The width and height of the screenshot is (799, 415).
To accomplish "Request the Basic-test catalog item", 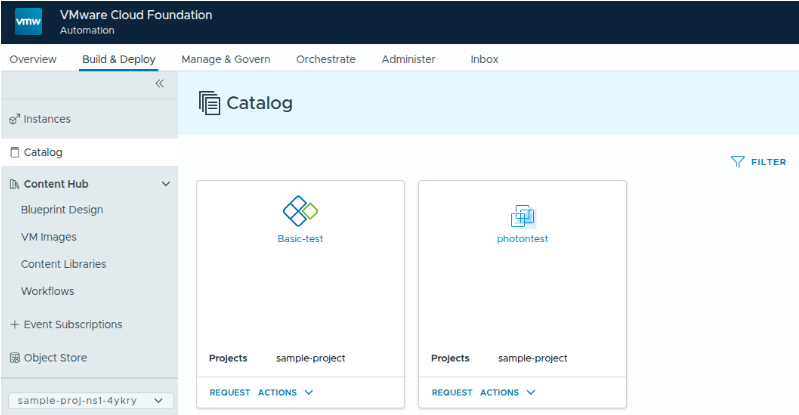I will [x=230, y=393].
